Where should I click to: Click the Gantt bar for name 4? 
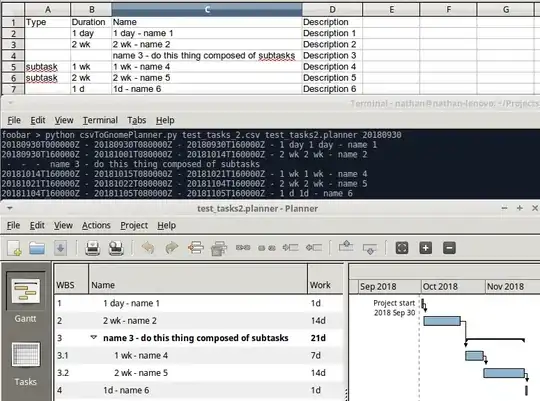pos(474,356)
